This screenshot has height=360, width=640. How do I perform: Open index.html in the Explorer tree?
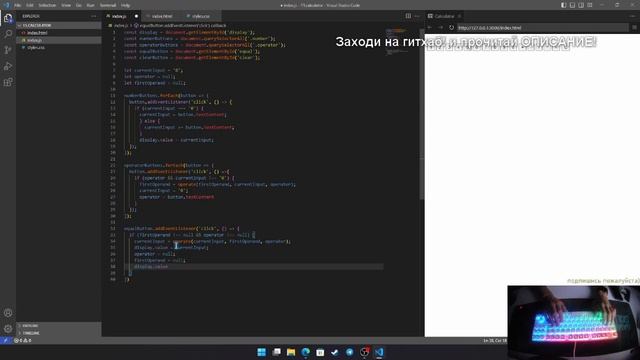click(x=59, y=33)
